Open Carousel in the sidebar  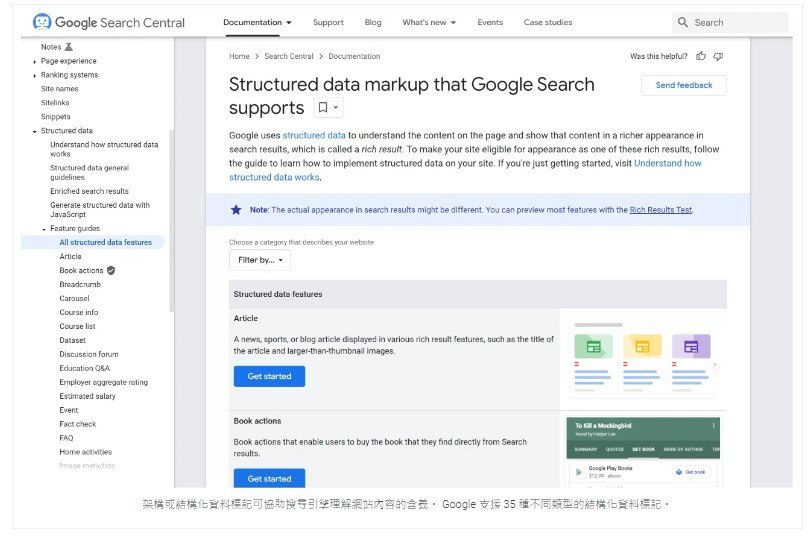(74, 298)
